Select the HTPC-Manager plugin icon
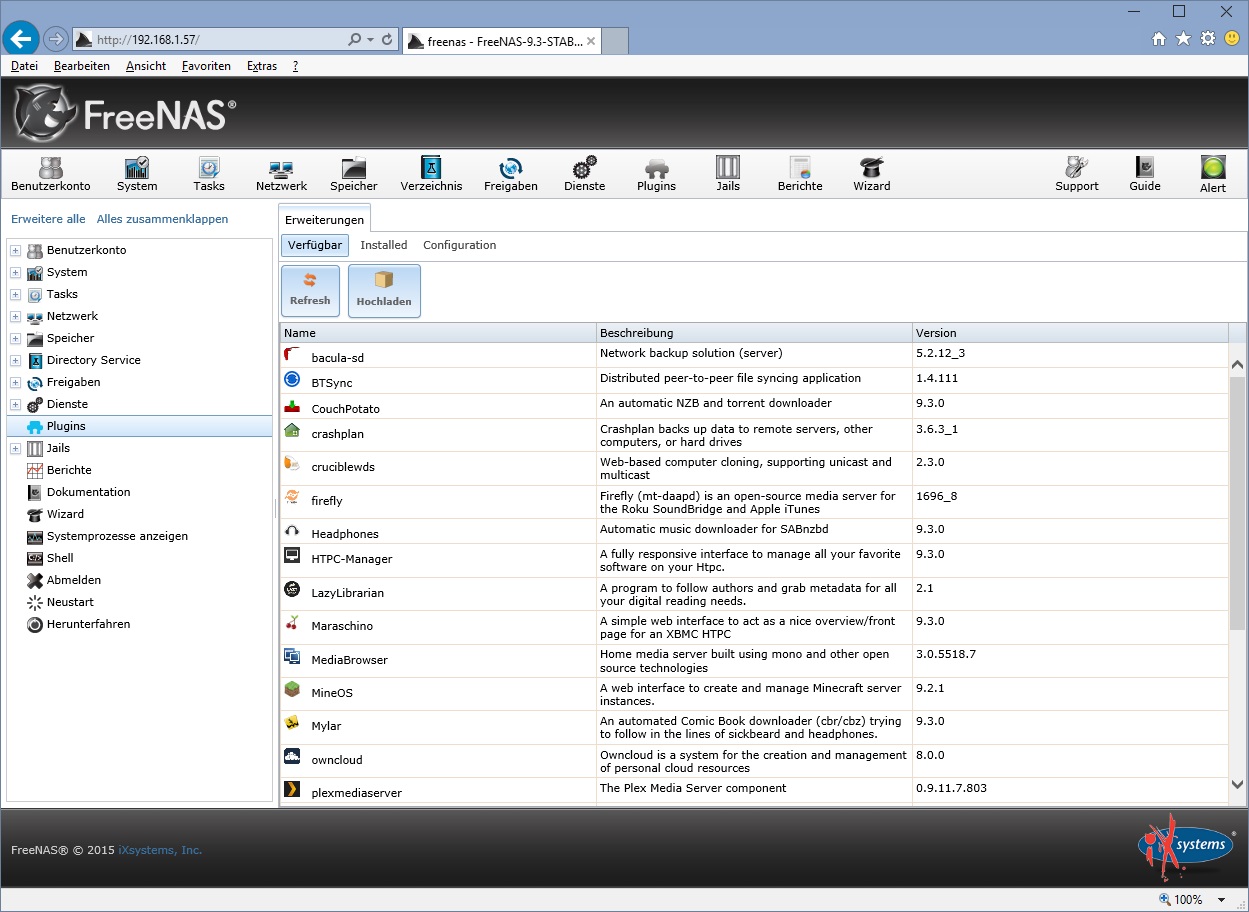 coord(292,555)
